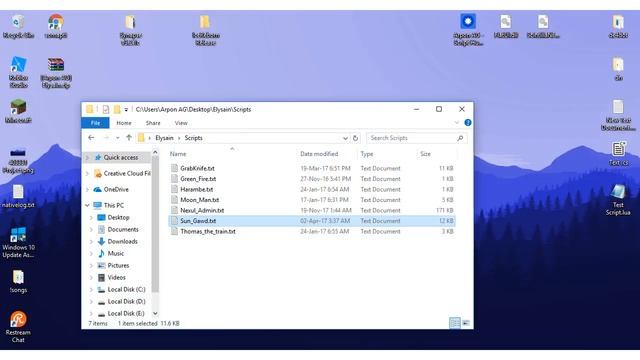This screenshot has height=360, width=640.
Task: Open Explorer Help question mark icon
Action: 468,122
